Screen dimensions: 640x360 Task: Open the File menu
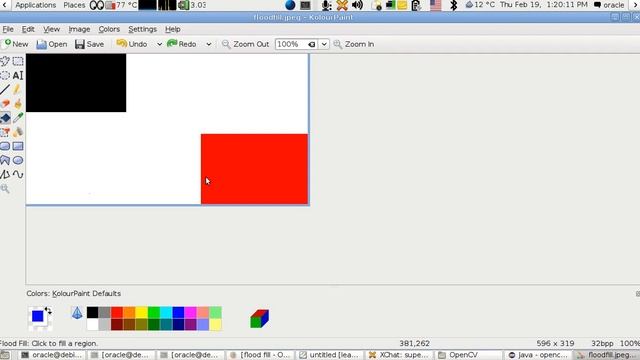tap(8, 29)
